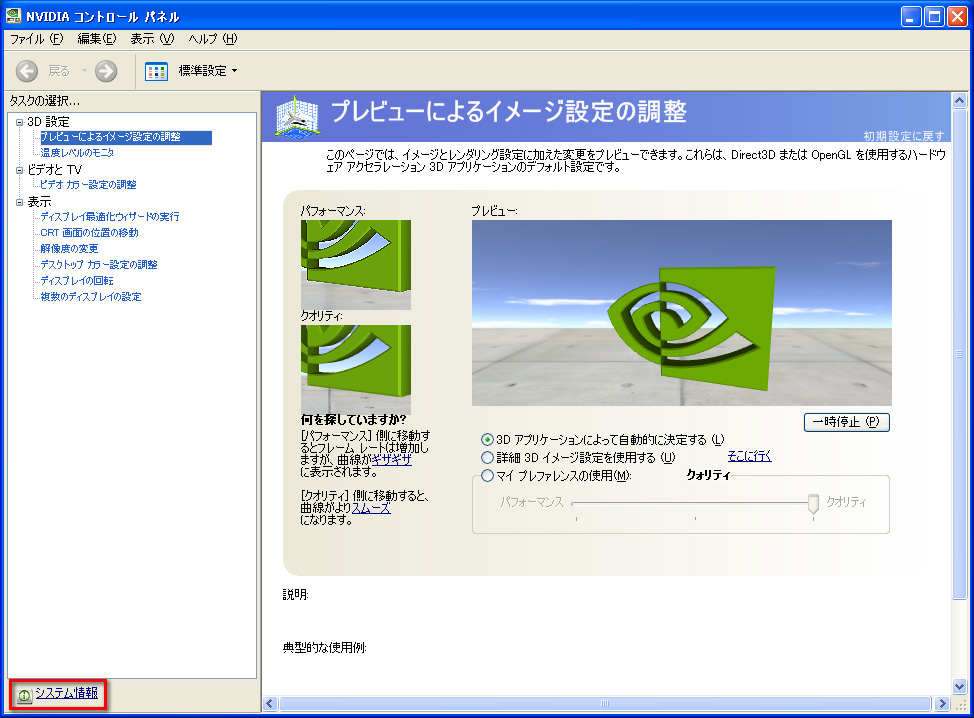The height and width of the screenshot is (718, 974).
Task: Select 3D アプリケーションによって自動的に決定する option
Action: coord(487,440)
